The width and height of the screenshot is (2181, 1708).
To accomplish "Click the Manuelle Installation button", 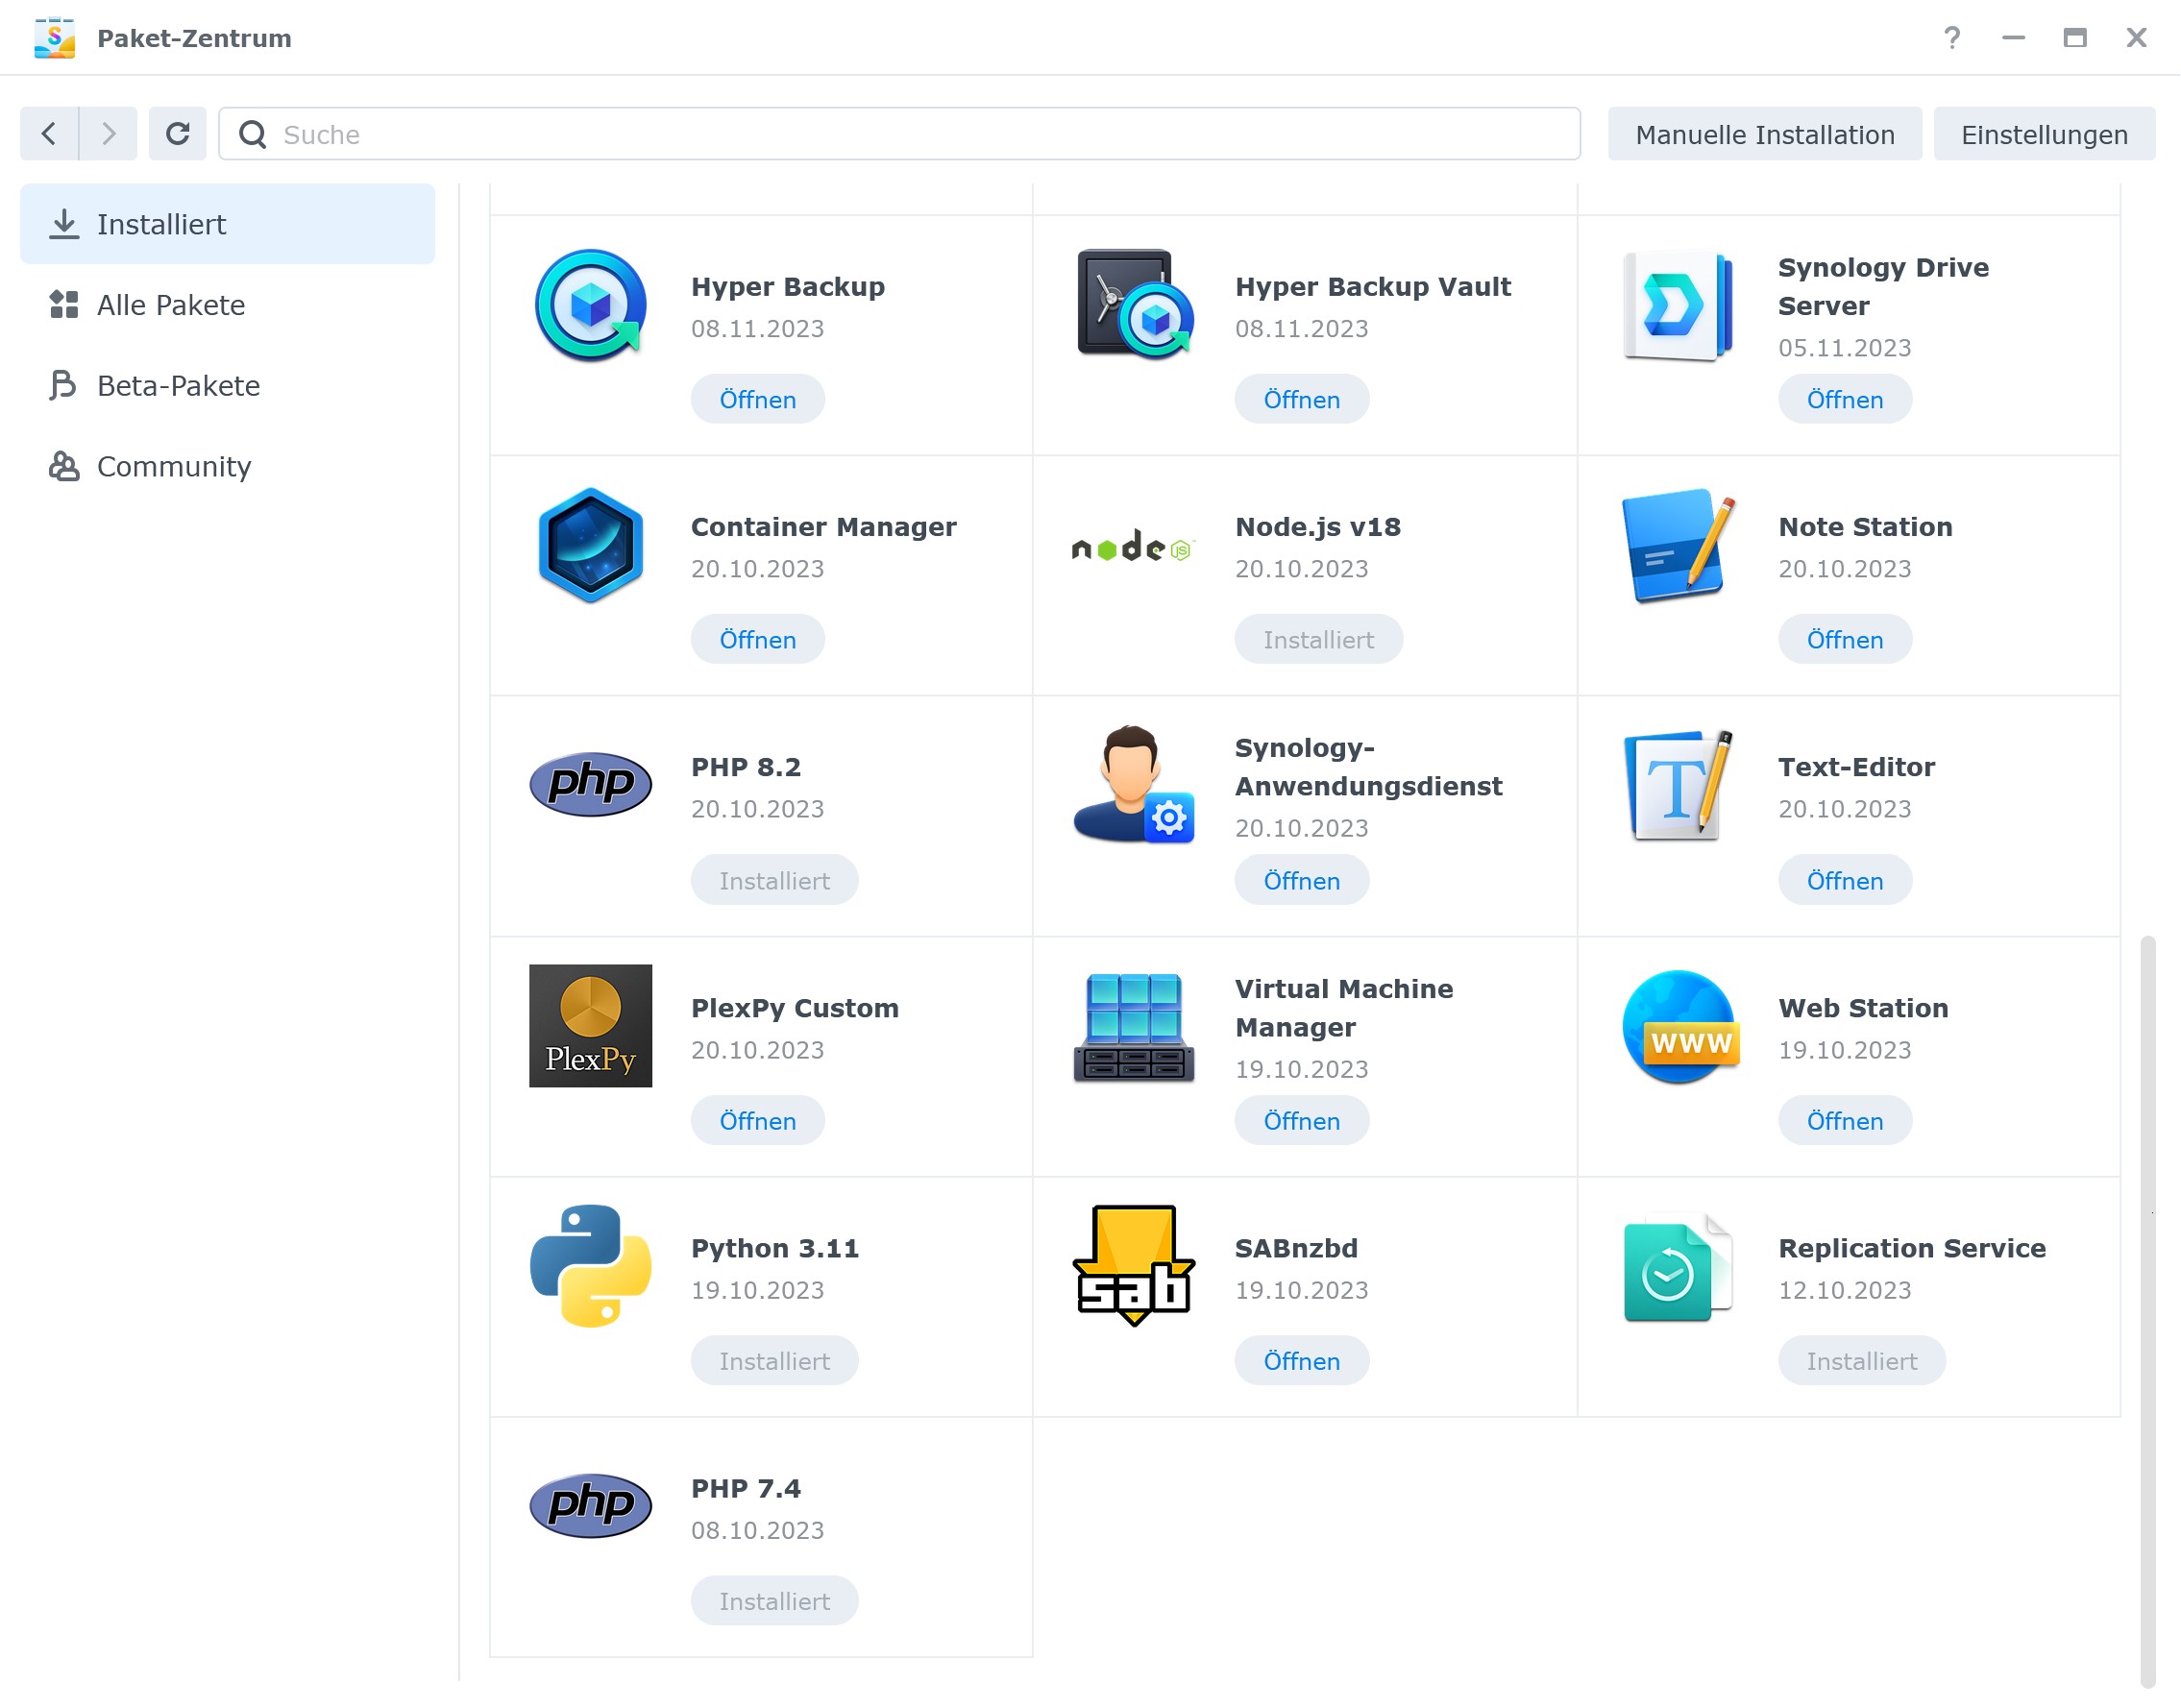I will [x=1764, y=134].
